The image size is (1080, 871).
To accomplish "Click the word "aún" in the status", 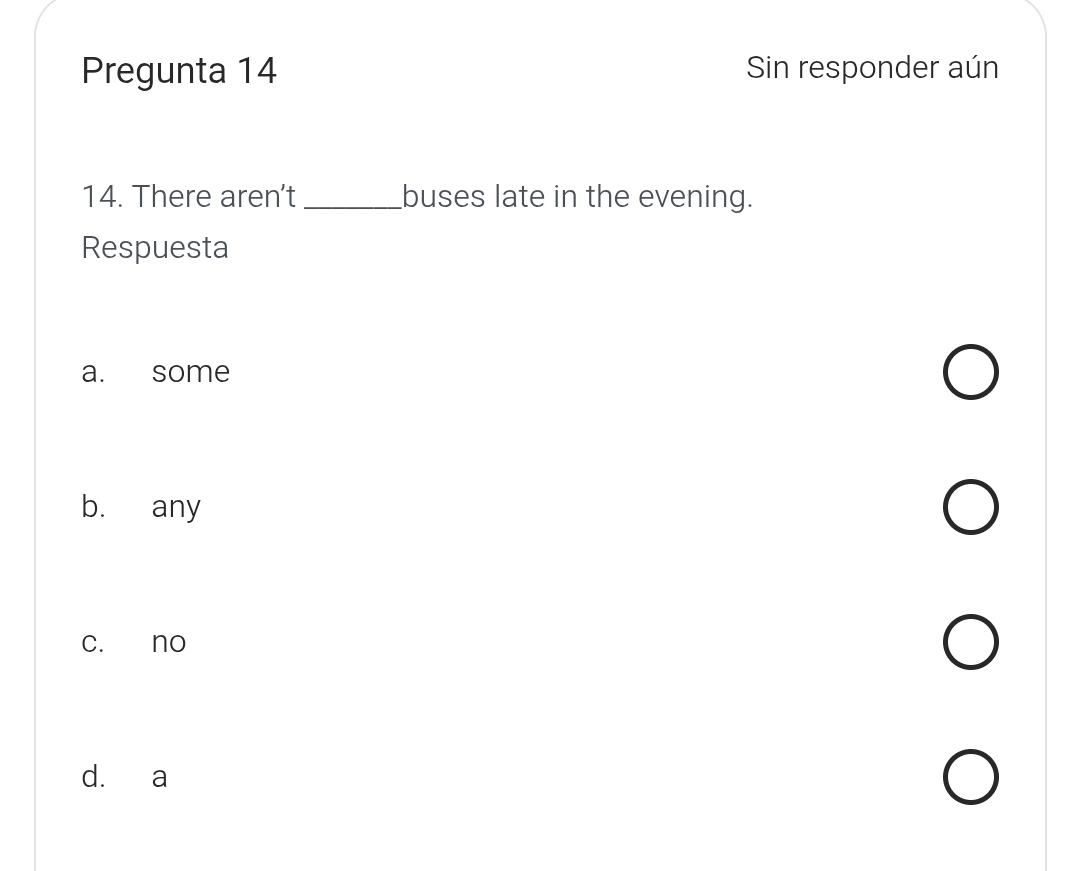I will point(973,68).
